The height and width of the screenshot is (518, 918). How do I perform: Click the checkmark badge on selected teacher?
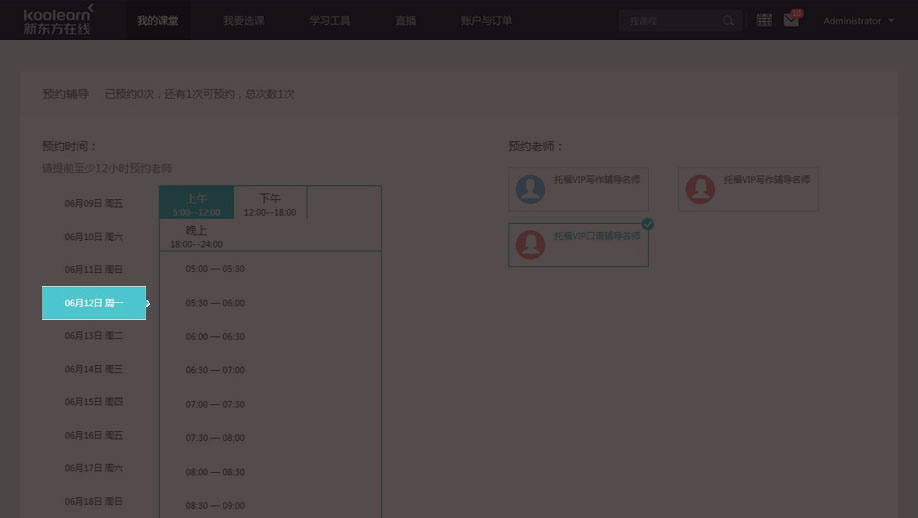[647, 224]
